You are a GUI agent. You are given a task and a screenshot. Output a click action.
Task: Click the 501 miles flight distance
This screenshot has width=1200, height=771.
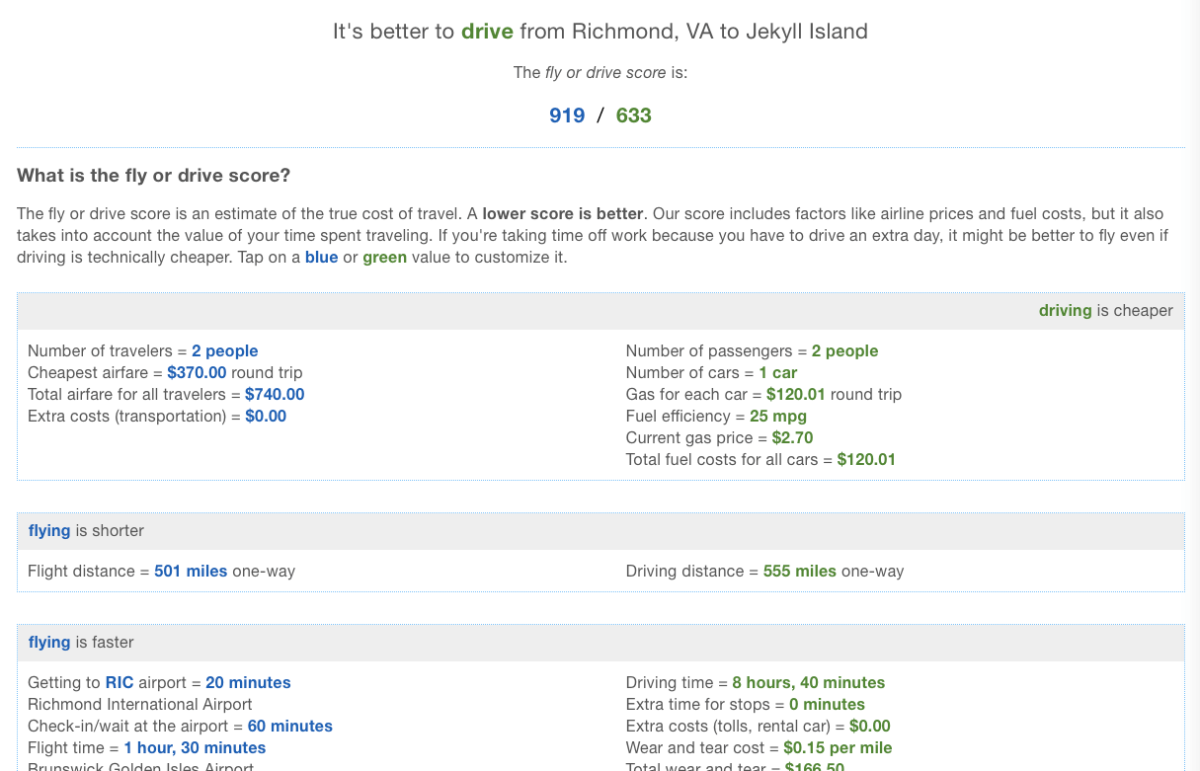190,571
